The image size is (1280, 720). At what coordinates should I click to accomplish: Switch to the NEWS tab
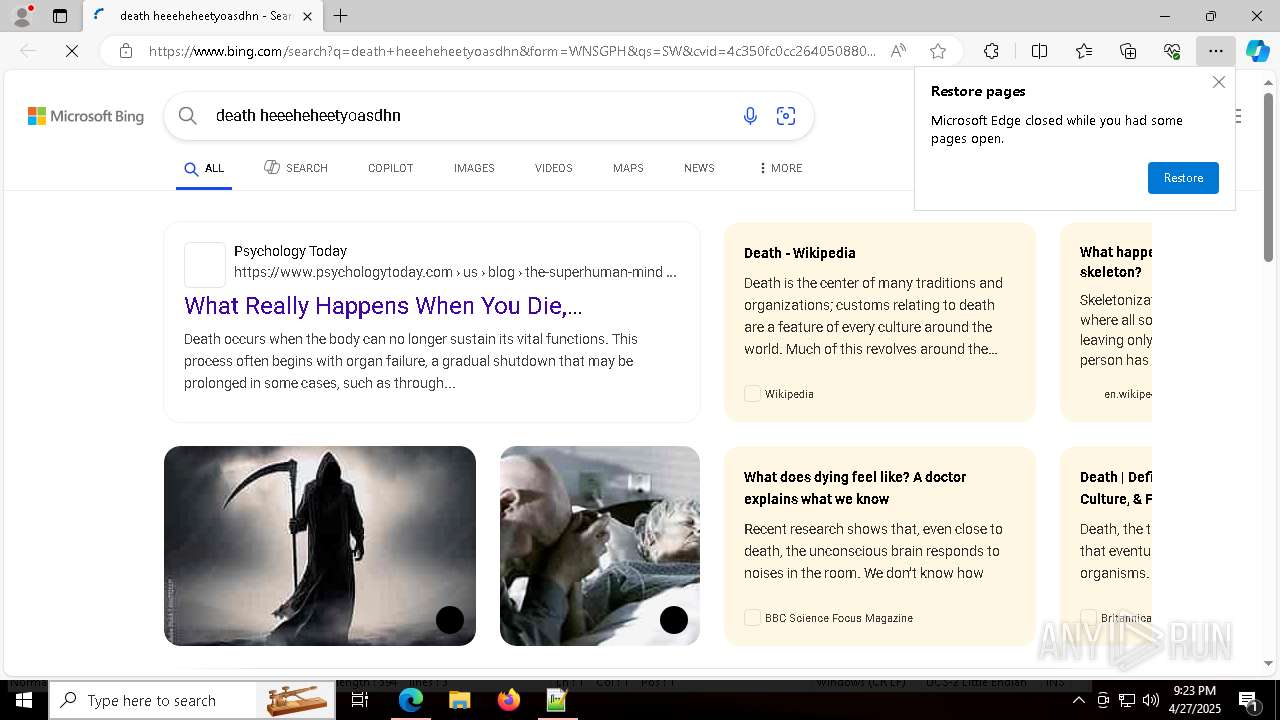pos(699,168)
